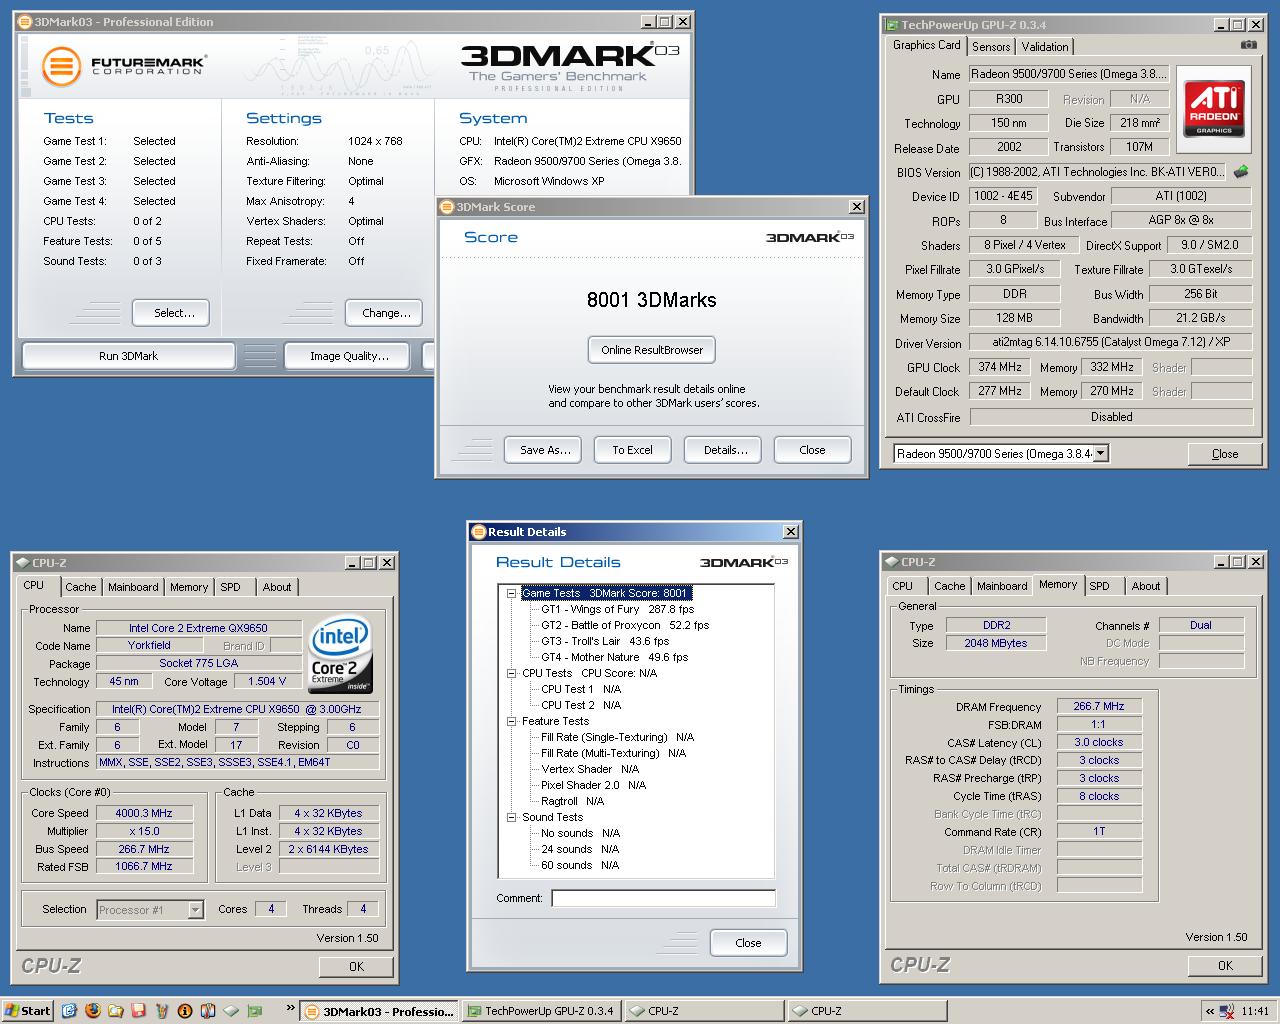
Task: Collapse the Sound Tests tree node
Action: [x=511, y=817]
